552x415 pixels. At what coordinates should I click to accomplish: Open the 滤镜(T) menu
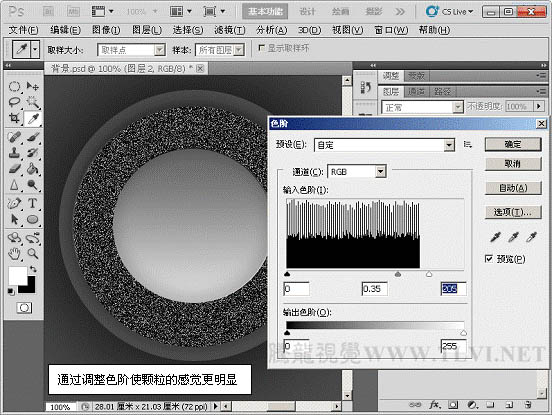(x=230, y=30)
